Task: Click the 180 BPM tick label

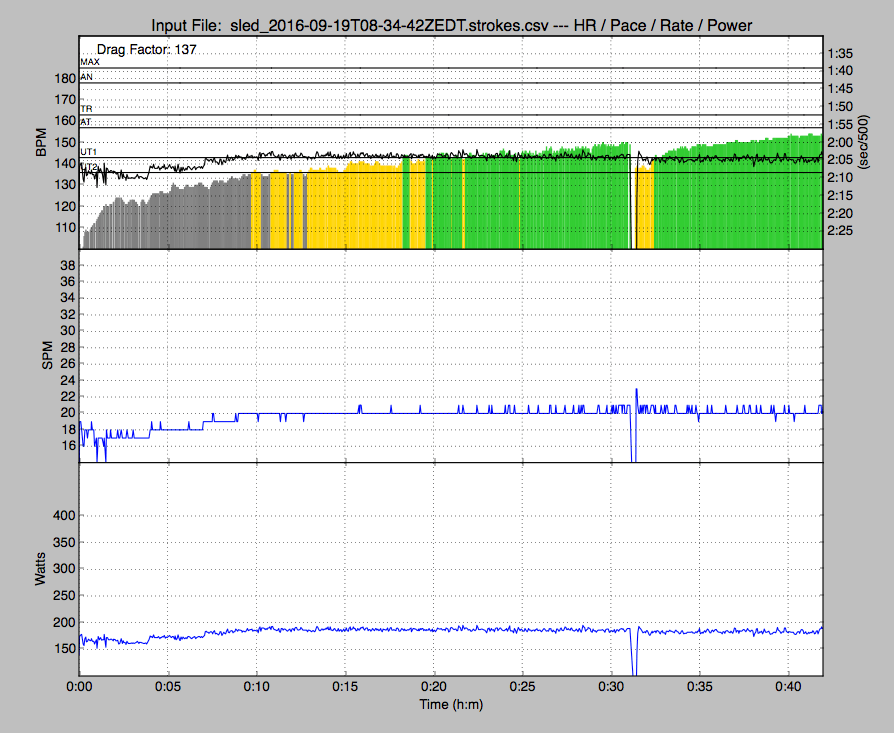Action: tap(63, 78)
